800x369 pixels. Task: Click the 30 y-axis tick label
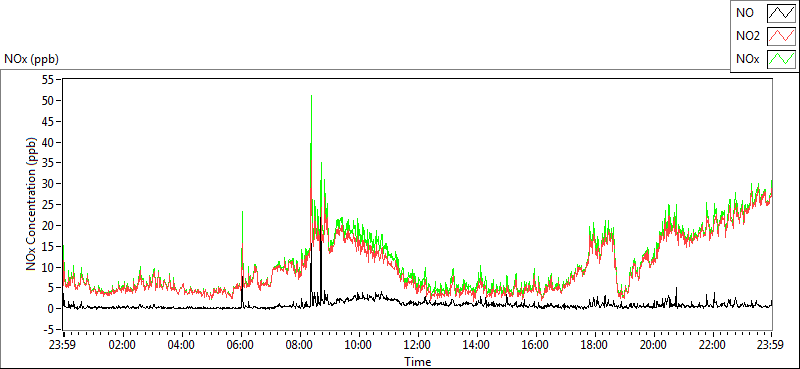pyautogui.click(x=47, y=184)
